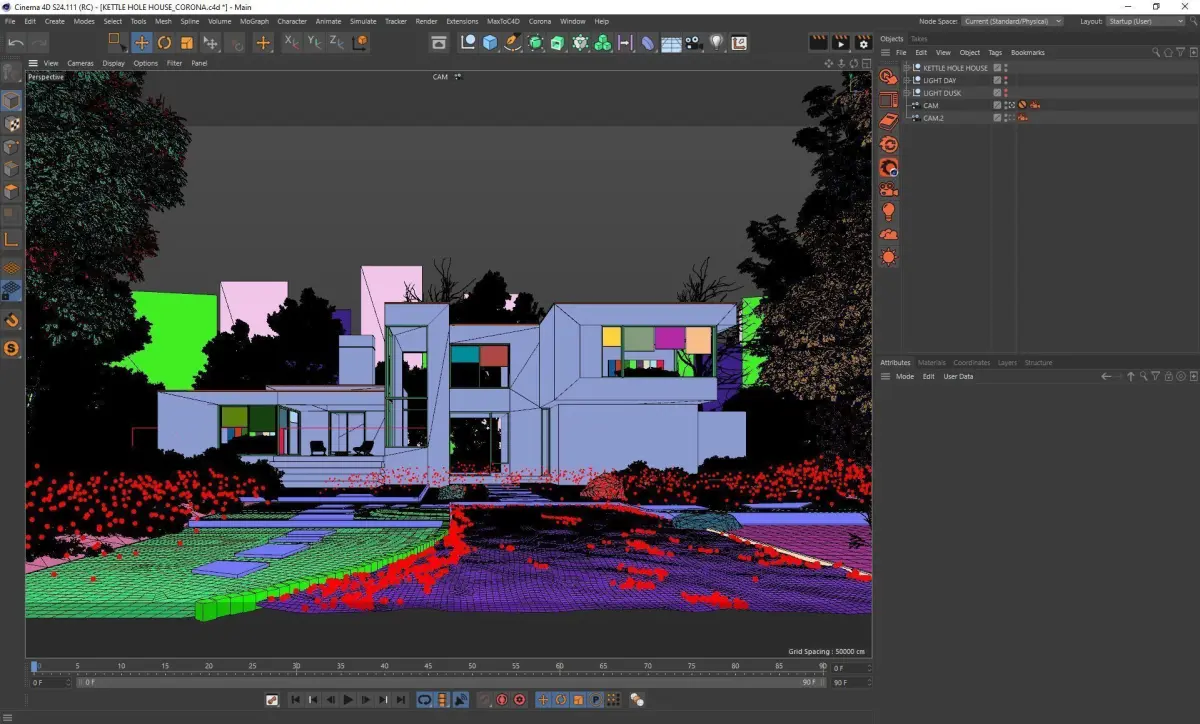Activate the Move tool in top toolbar

point(142,42)
